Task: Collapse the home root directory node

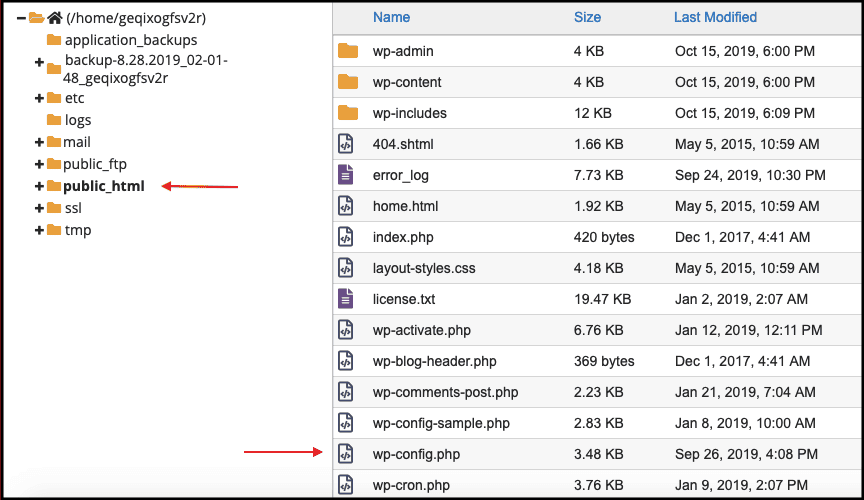Action: pyautogui.click(x=21, y=18)
